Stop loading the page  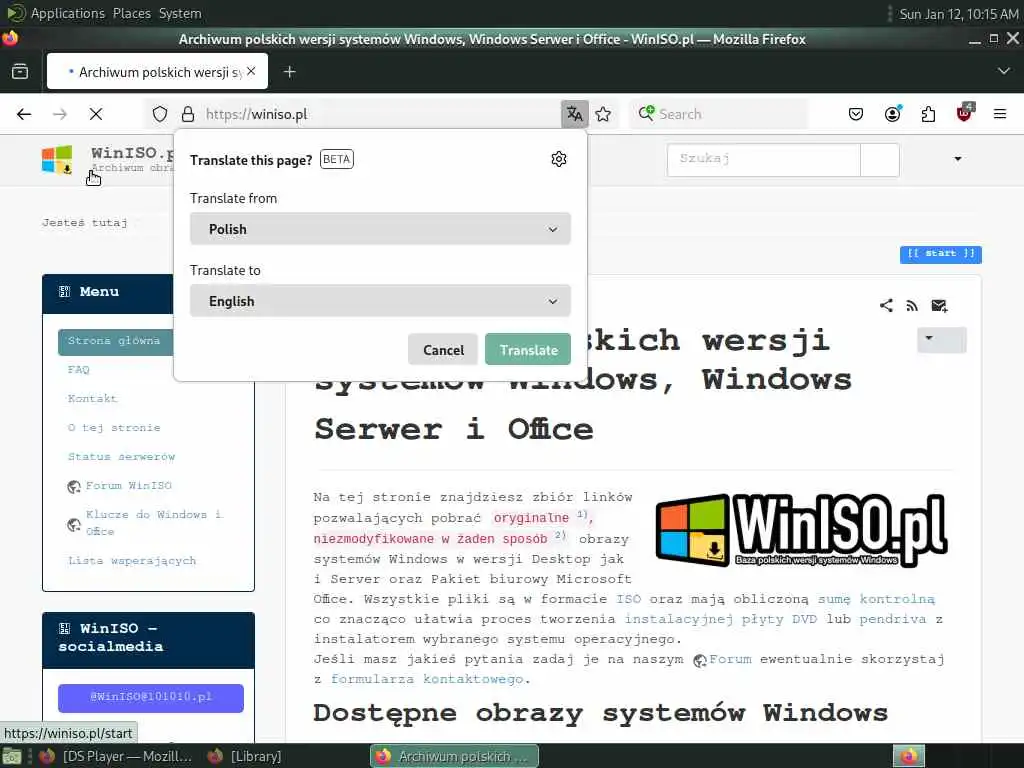[x=96, y=114]
